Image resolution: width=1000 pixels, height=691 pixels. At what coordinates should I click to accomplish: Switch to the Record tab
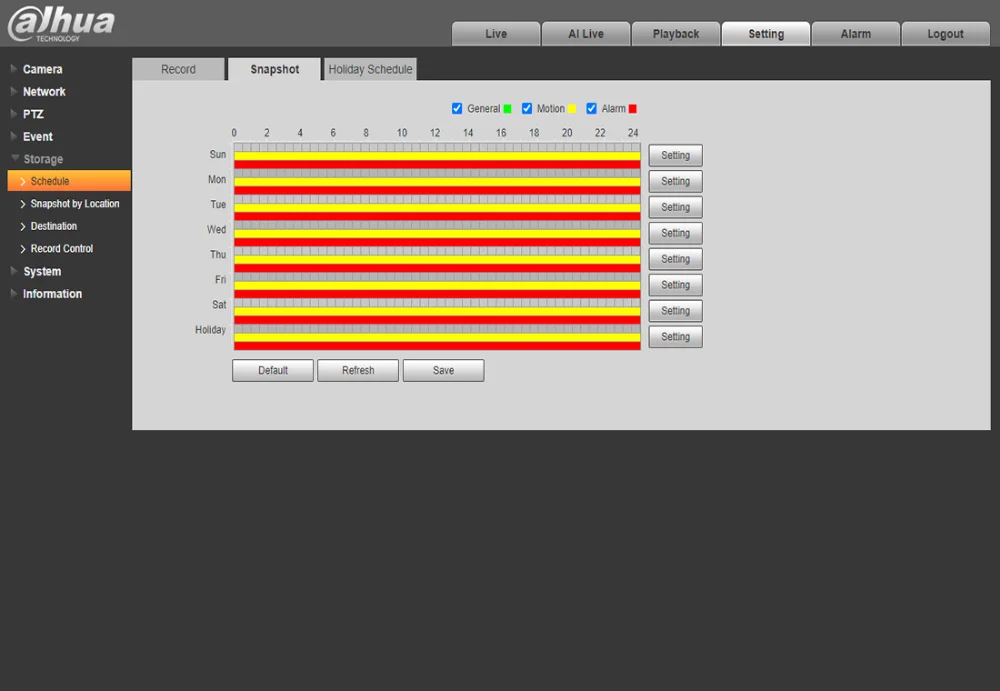click(x=178, y=69)
